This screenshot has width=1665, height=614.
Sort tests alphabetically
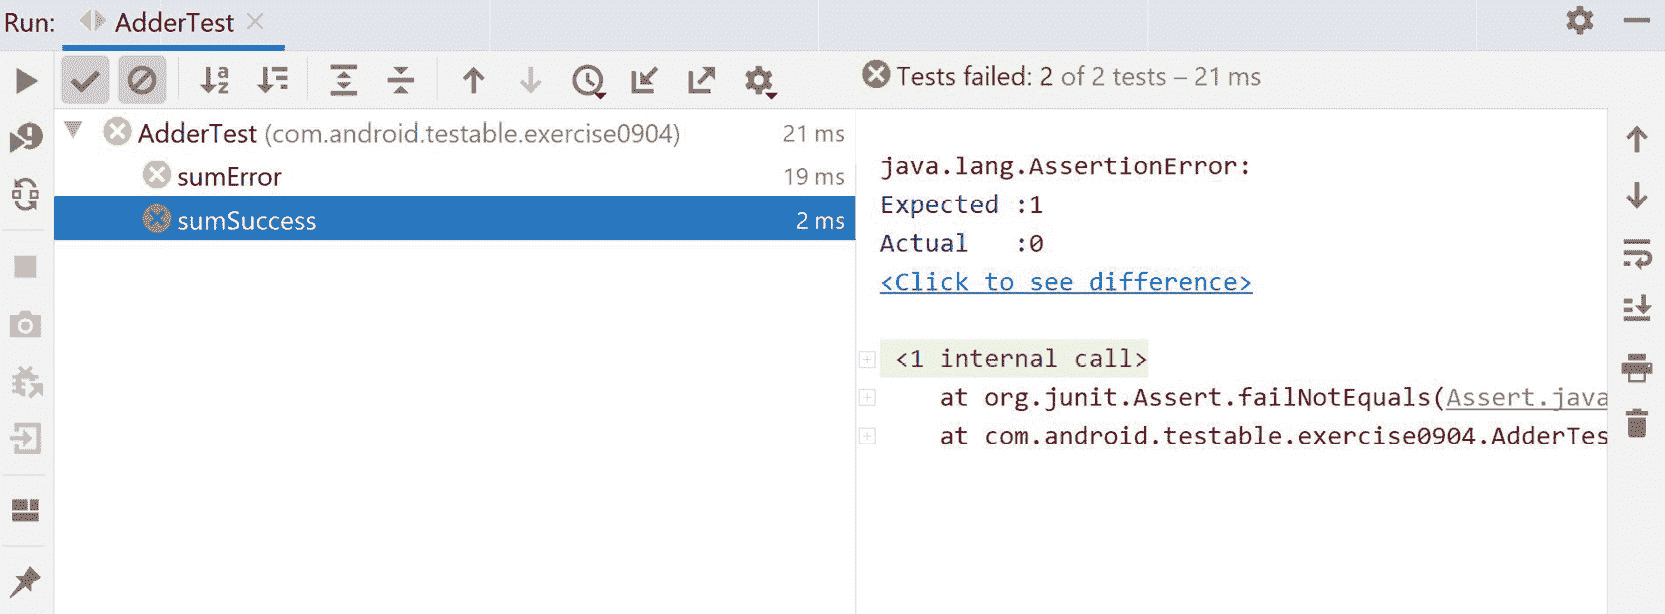click(215, 80)
